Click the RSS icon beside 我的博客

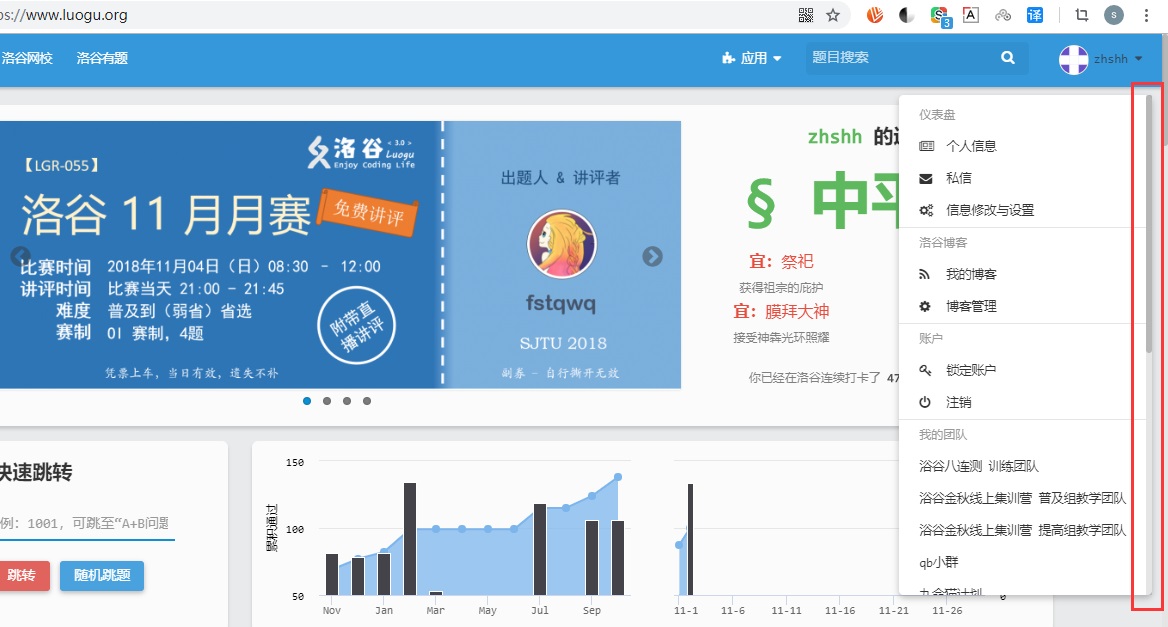pos(924,274)
